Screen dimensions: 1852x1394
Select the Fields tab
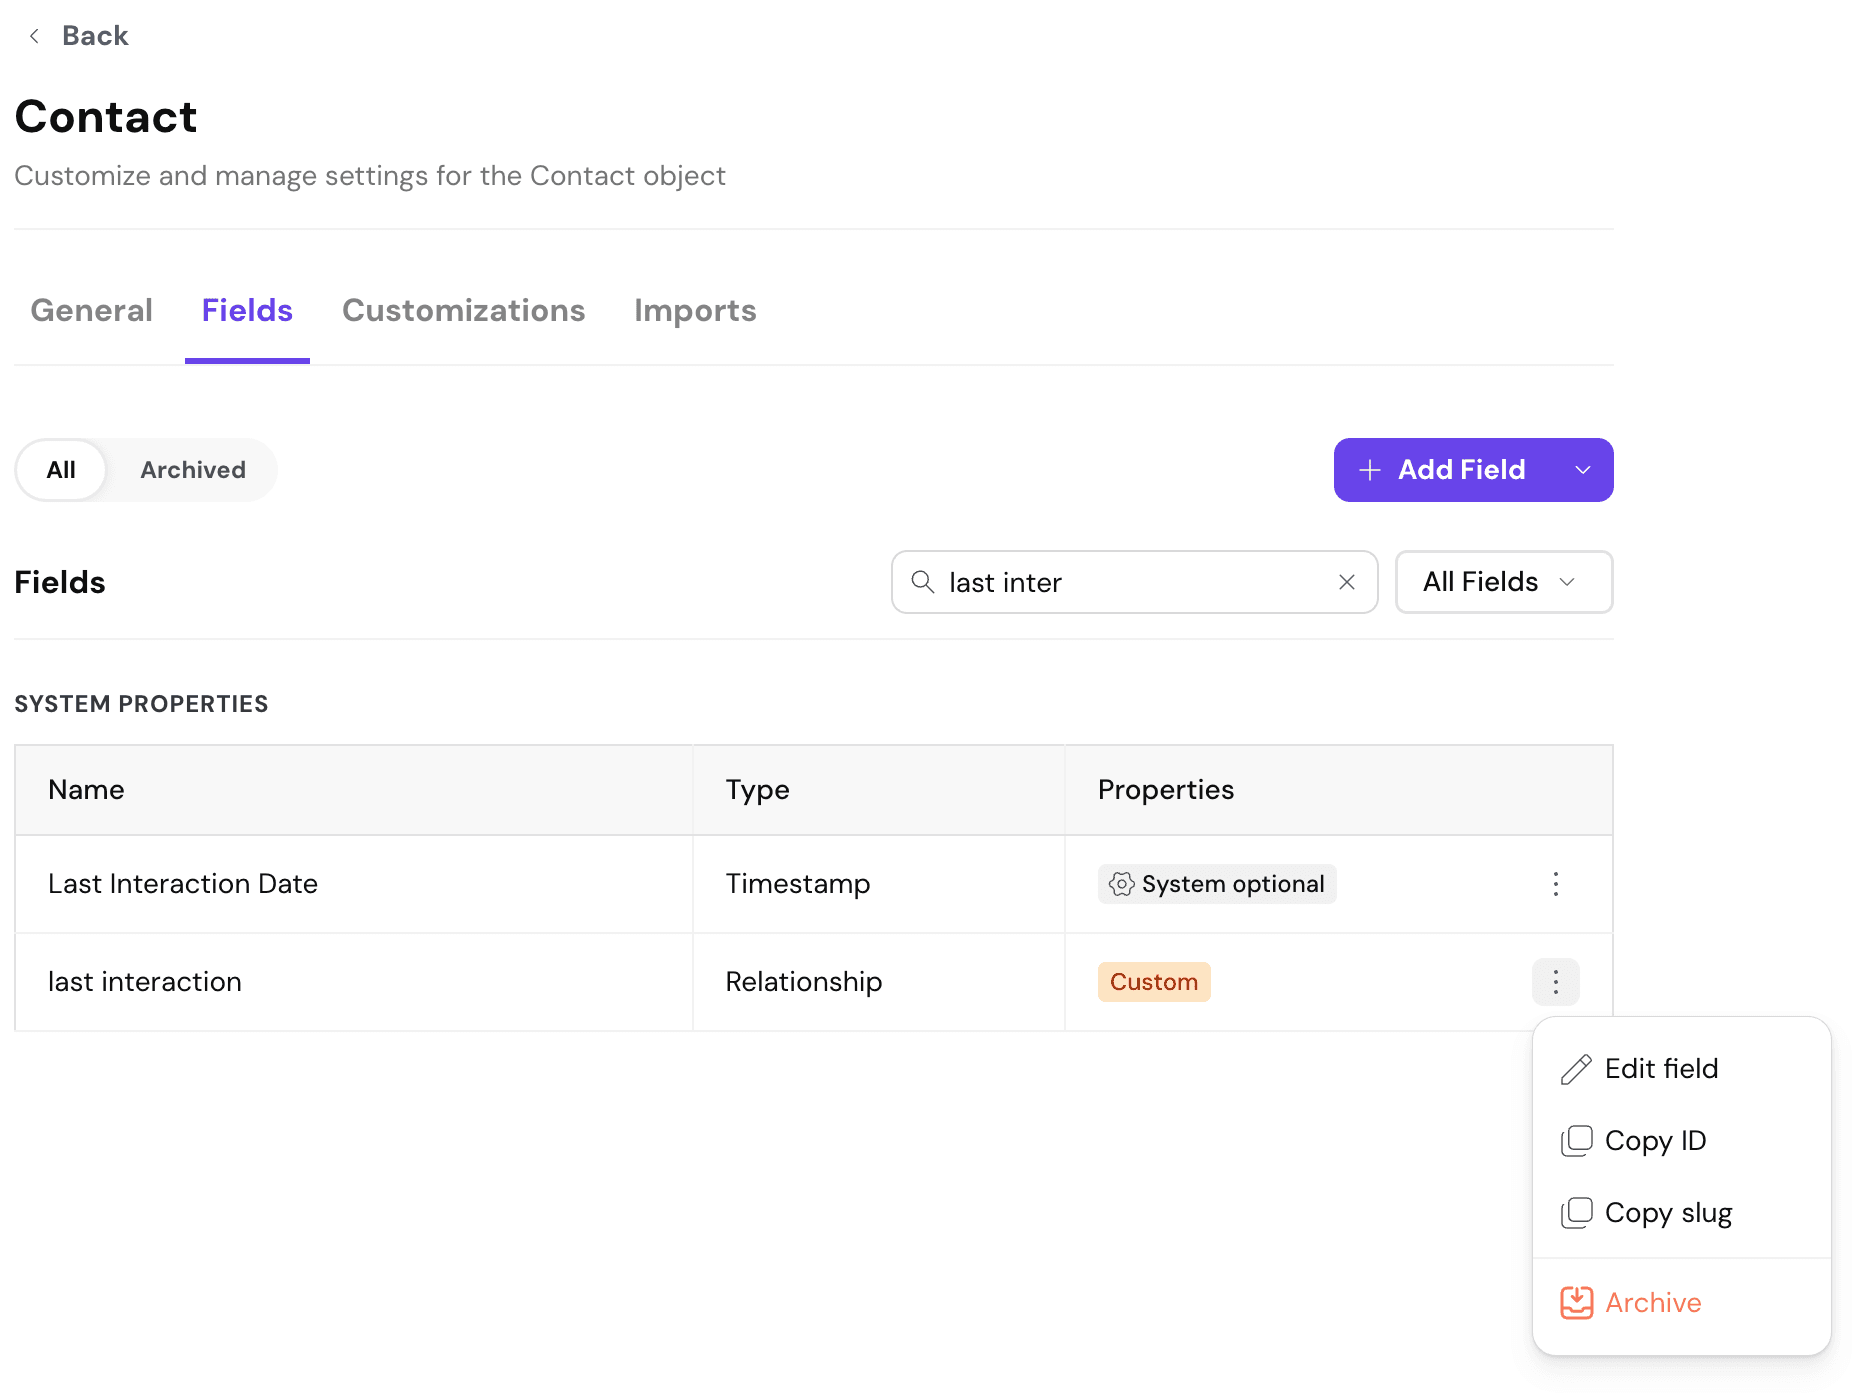tap(247, 310)
